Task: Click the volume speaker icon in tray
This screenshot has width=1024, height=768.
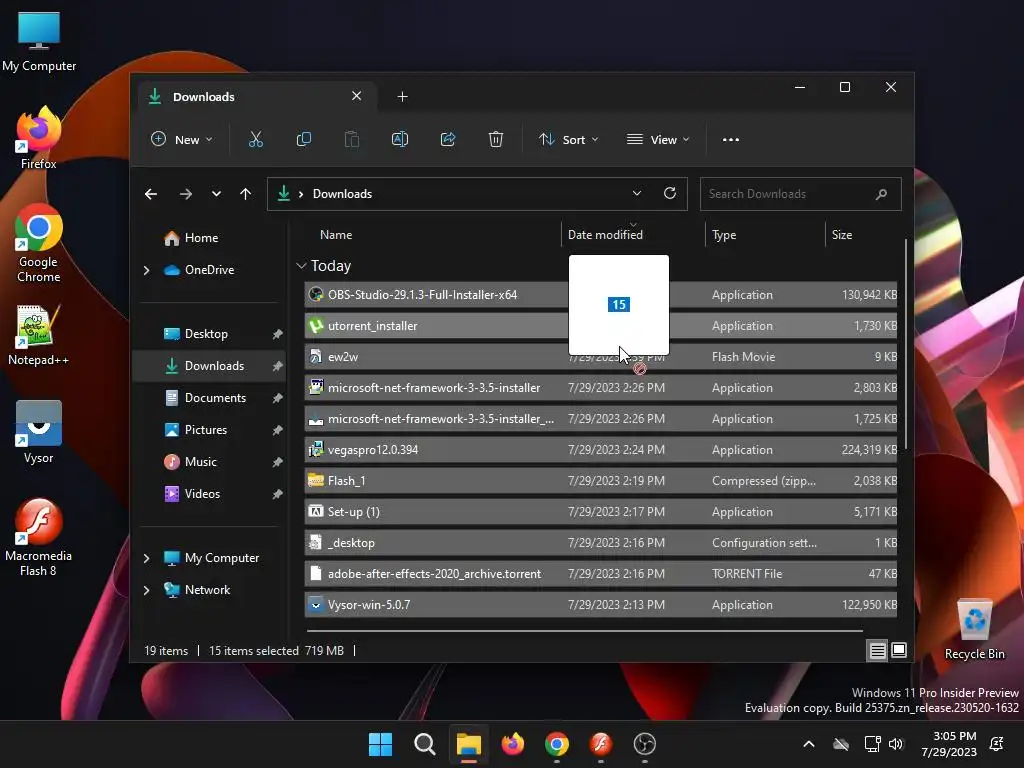Action: (896, 744)
